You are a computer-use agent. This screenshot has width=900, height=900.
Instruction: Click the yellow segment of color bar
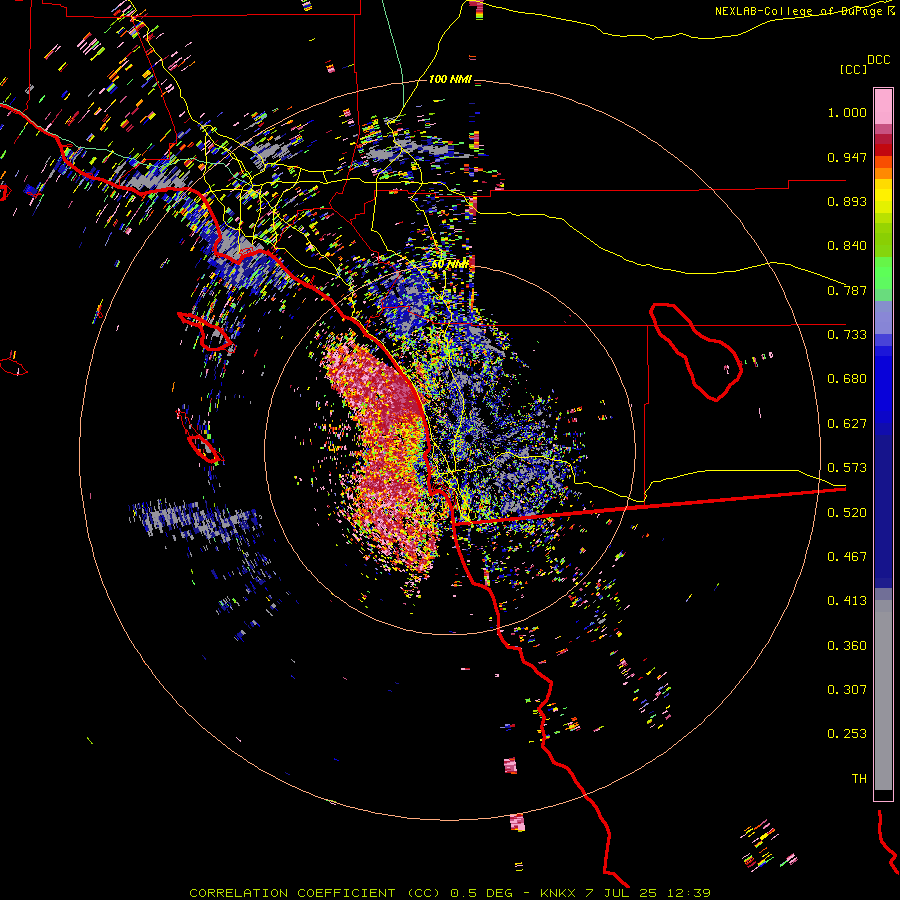(883, 197)
